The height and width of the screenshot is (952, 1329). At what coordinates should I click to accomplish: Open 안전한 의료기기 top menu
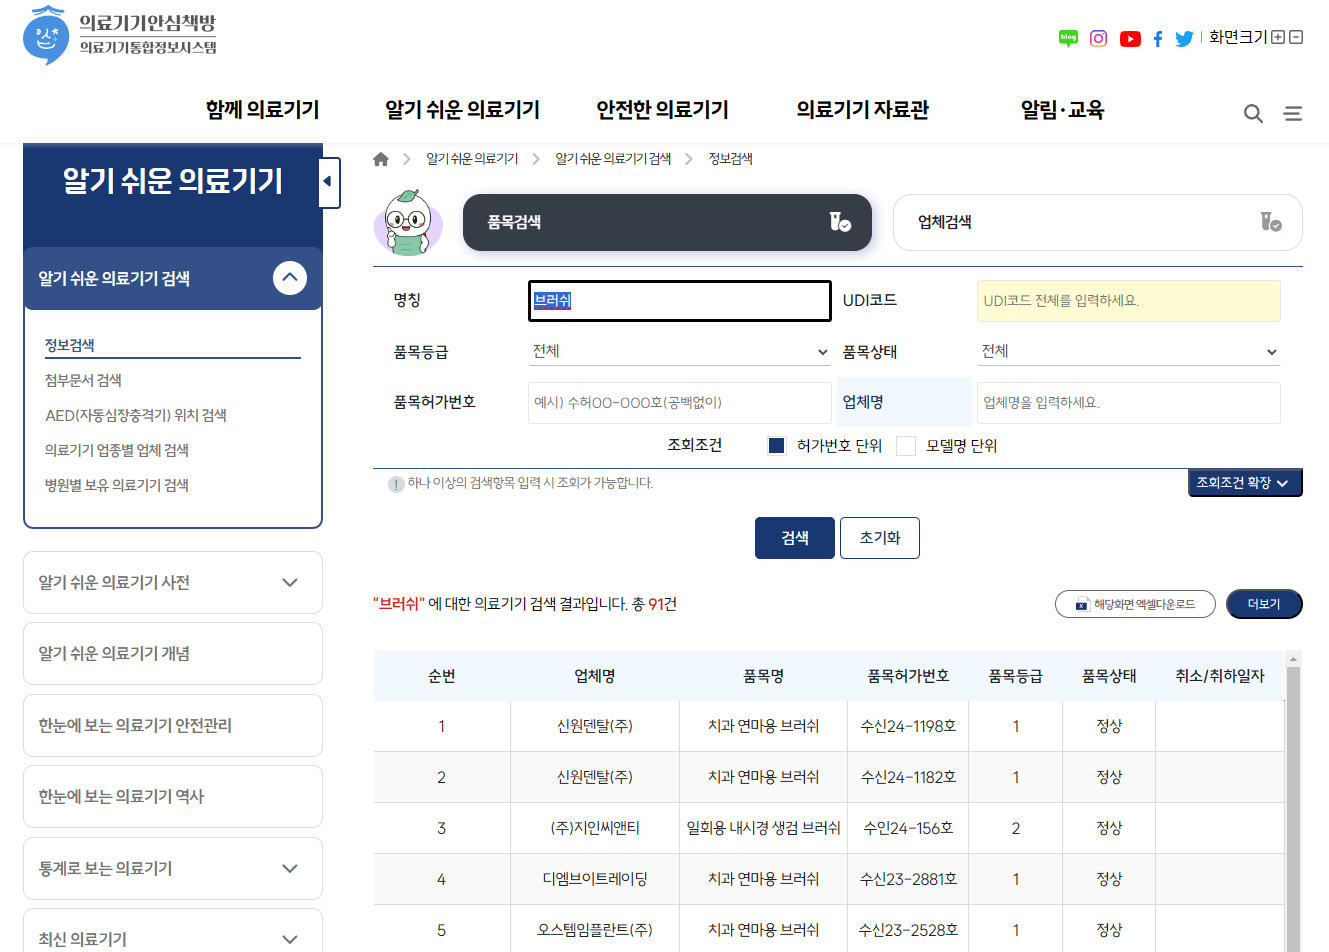click(662, 110)
